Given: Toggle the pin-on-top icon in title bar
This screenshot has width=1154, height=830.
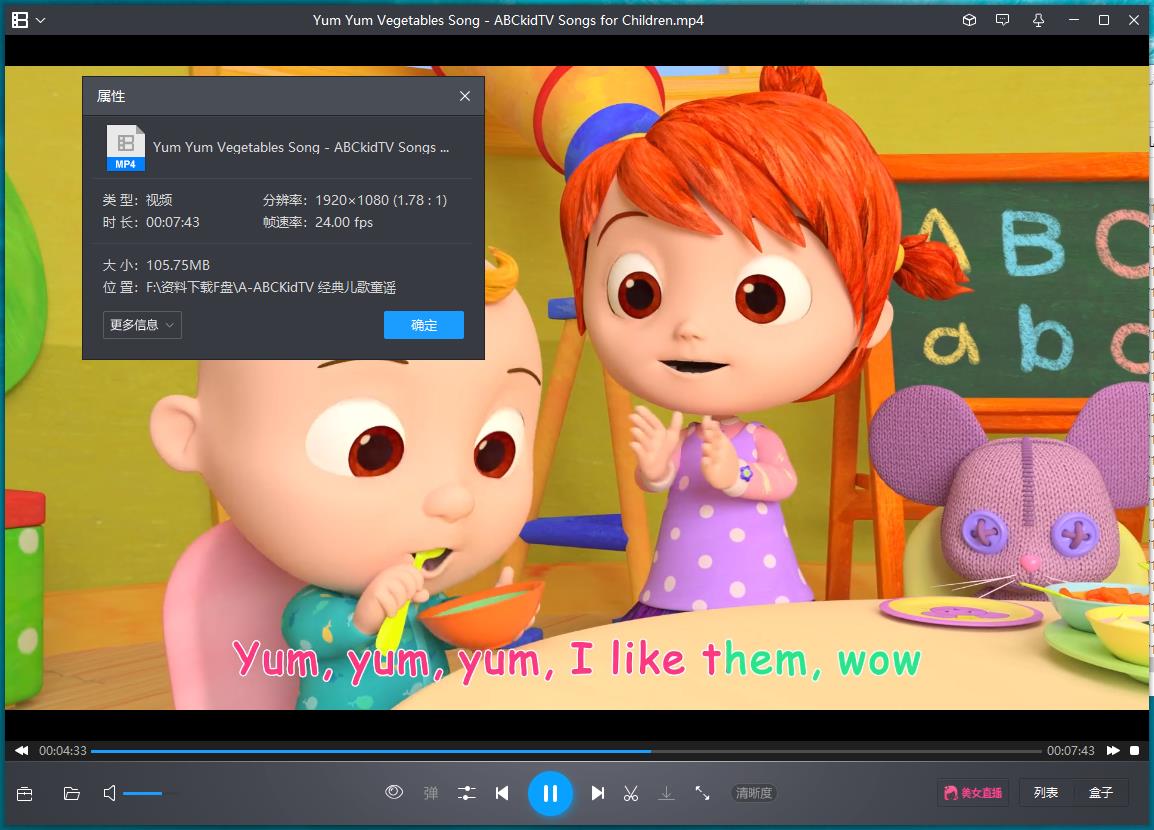Looking at the screenshot, I should tap(1038, 20).
